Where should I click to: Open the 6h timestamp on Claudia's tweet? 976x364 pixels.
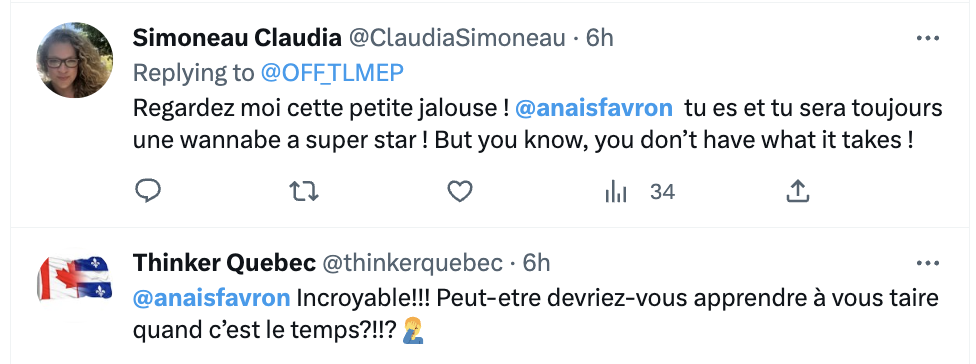point(600,39)
